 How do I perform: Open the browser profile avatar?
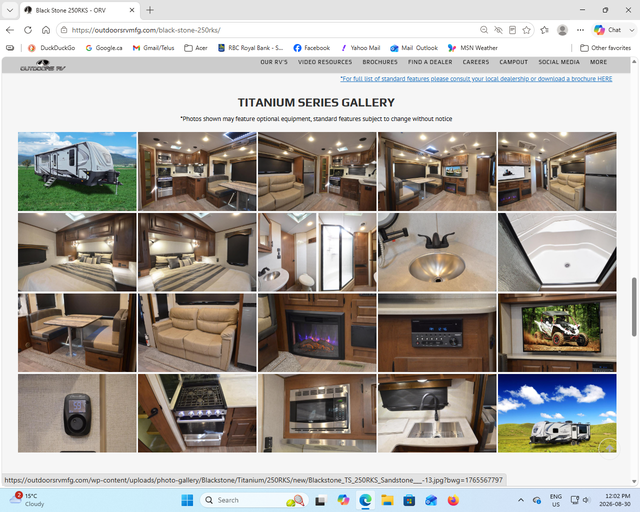coord(562,30)
